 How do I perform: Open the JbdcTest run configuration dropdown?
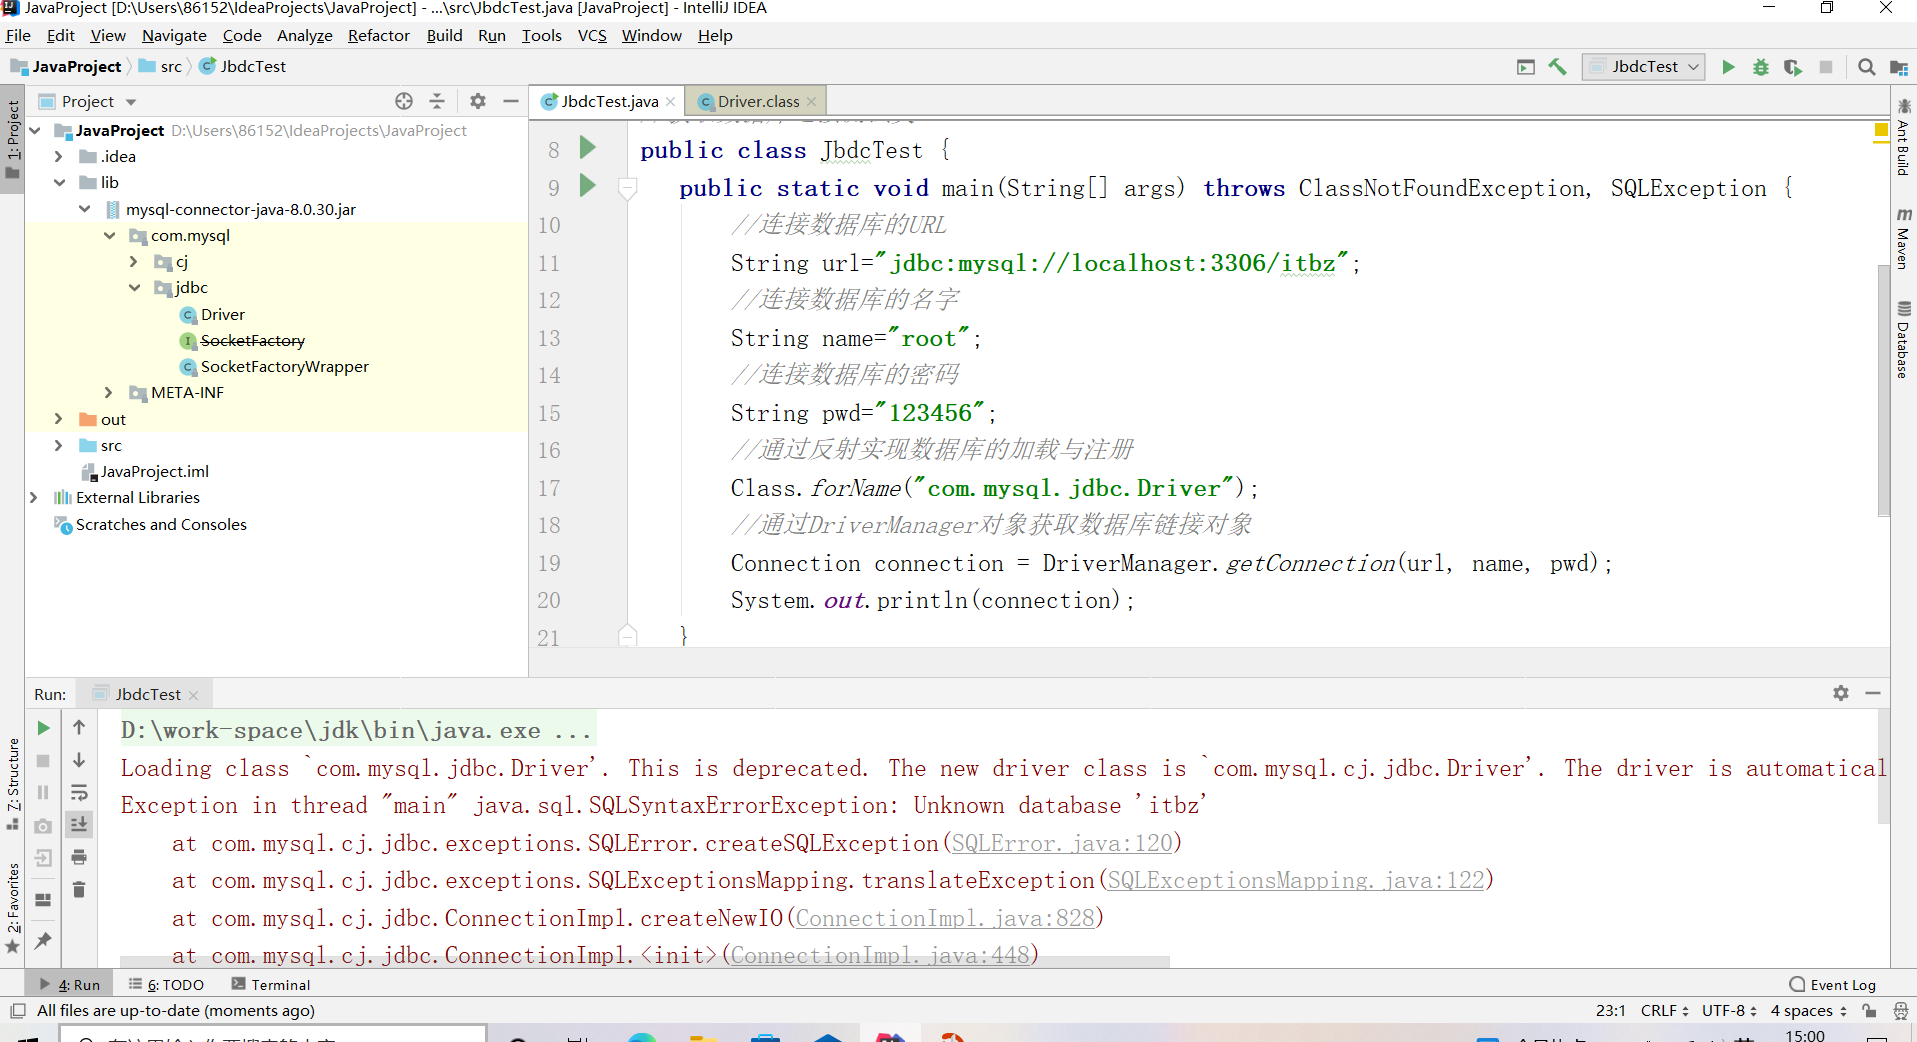1644,67
